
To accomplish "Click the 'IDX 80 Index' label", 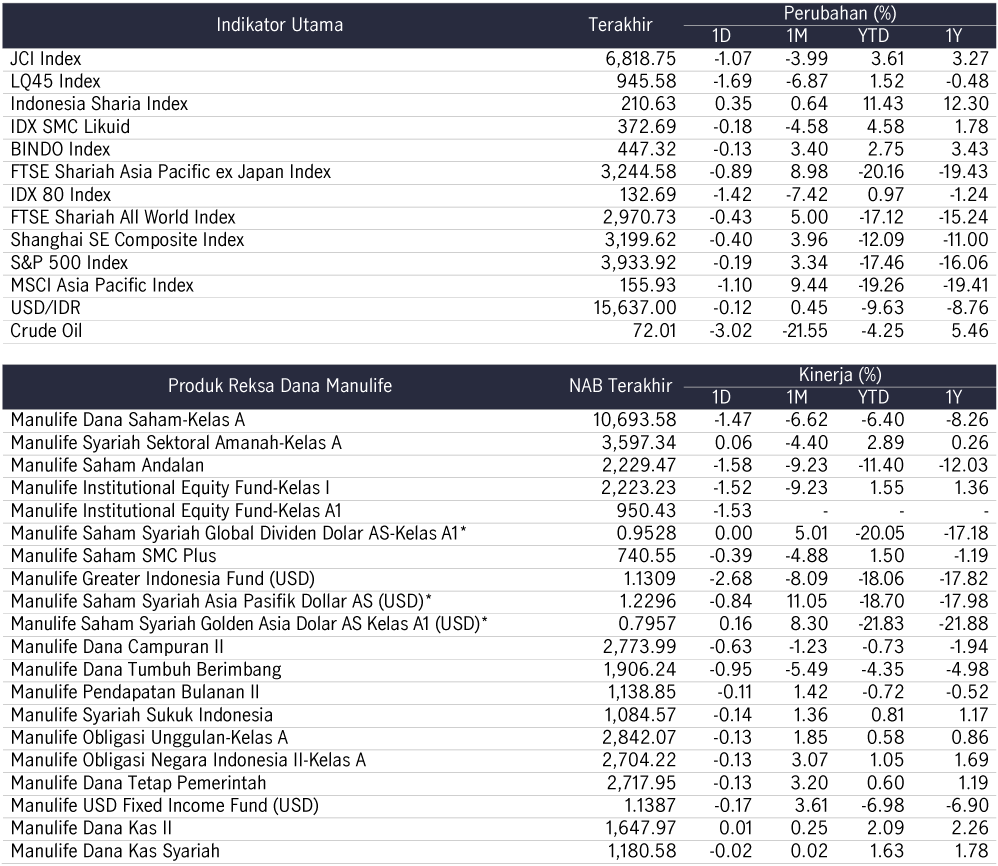I will coord(60,195).
